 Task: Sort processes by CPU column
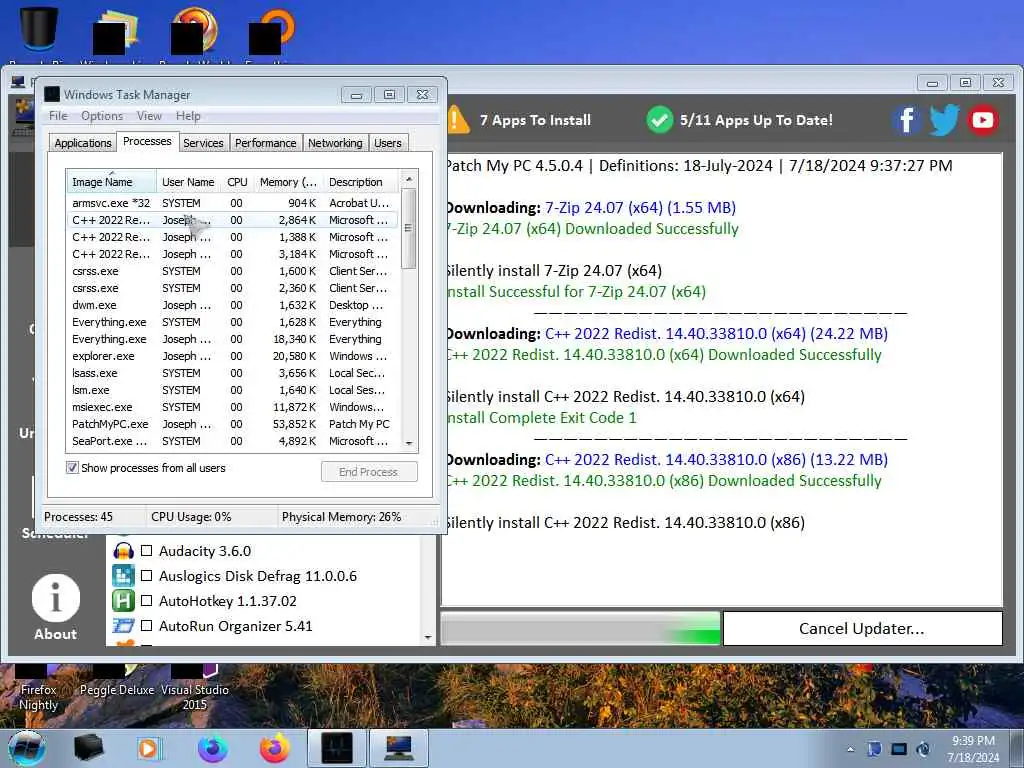click(237, 182)
